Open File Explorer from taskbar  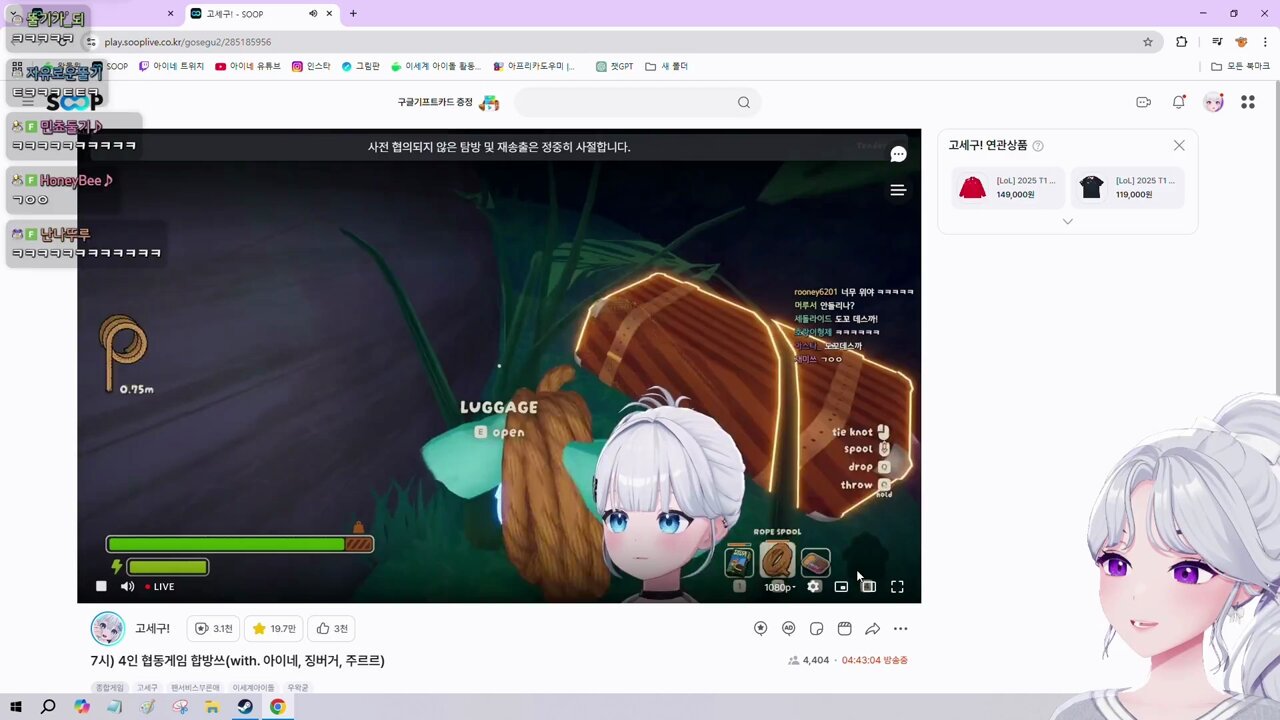[212, 707]
